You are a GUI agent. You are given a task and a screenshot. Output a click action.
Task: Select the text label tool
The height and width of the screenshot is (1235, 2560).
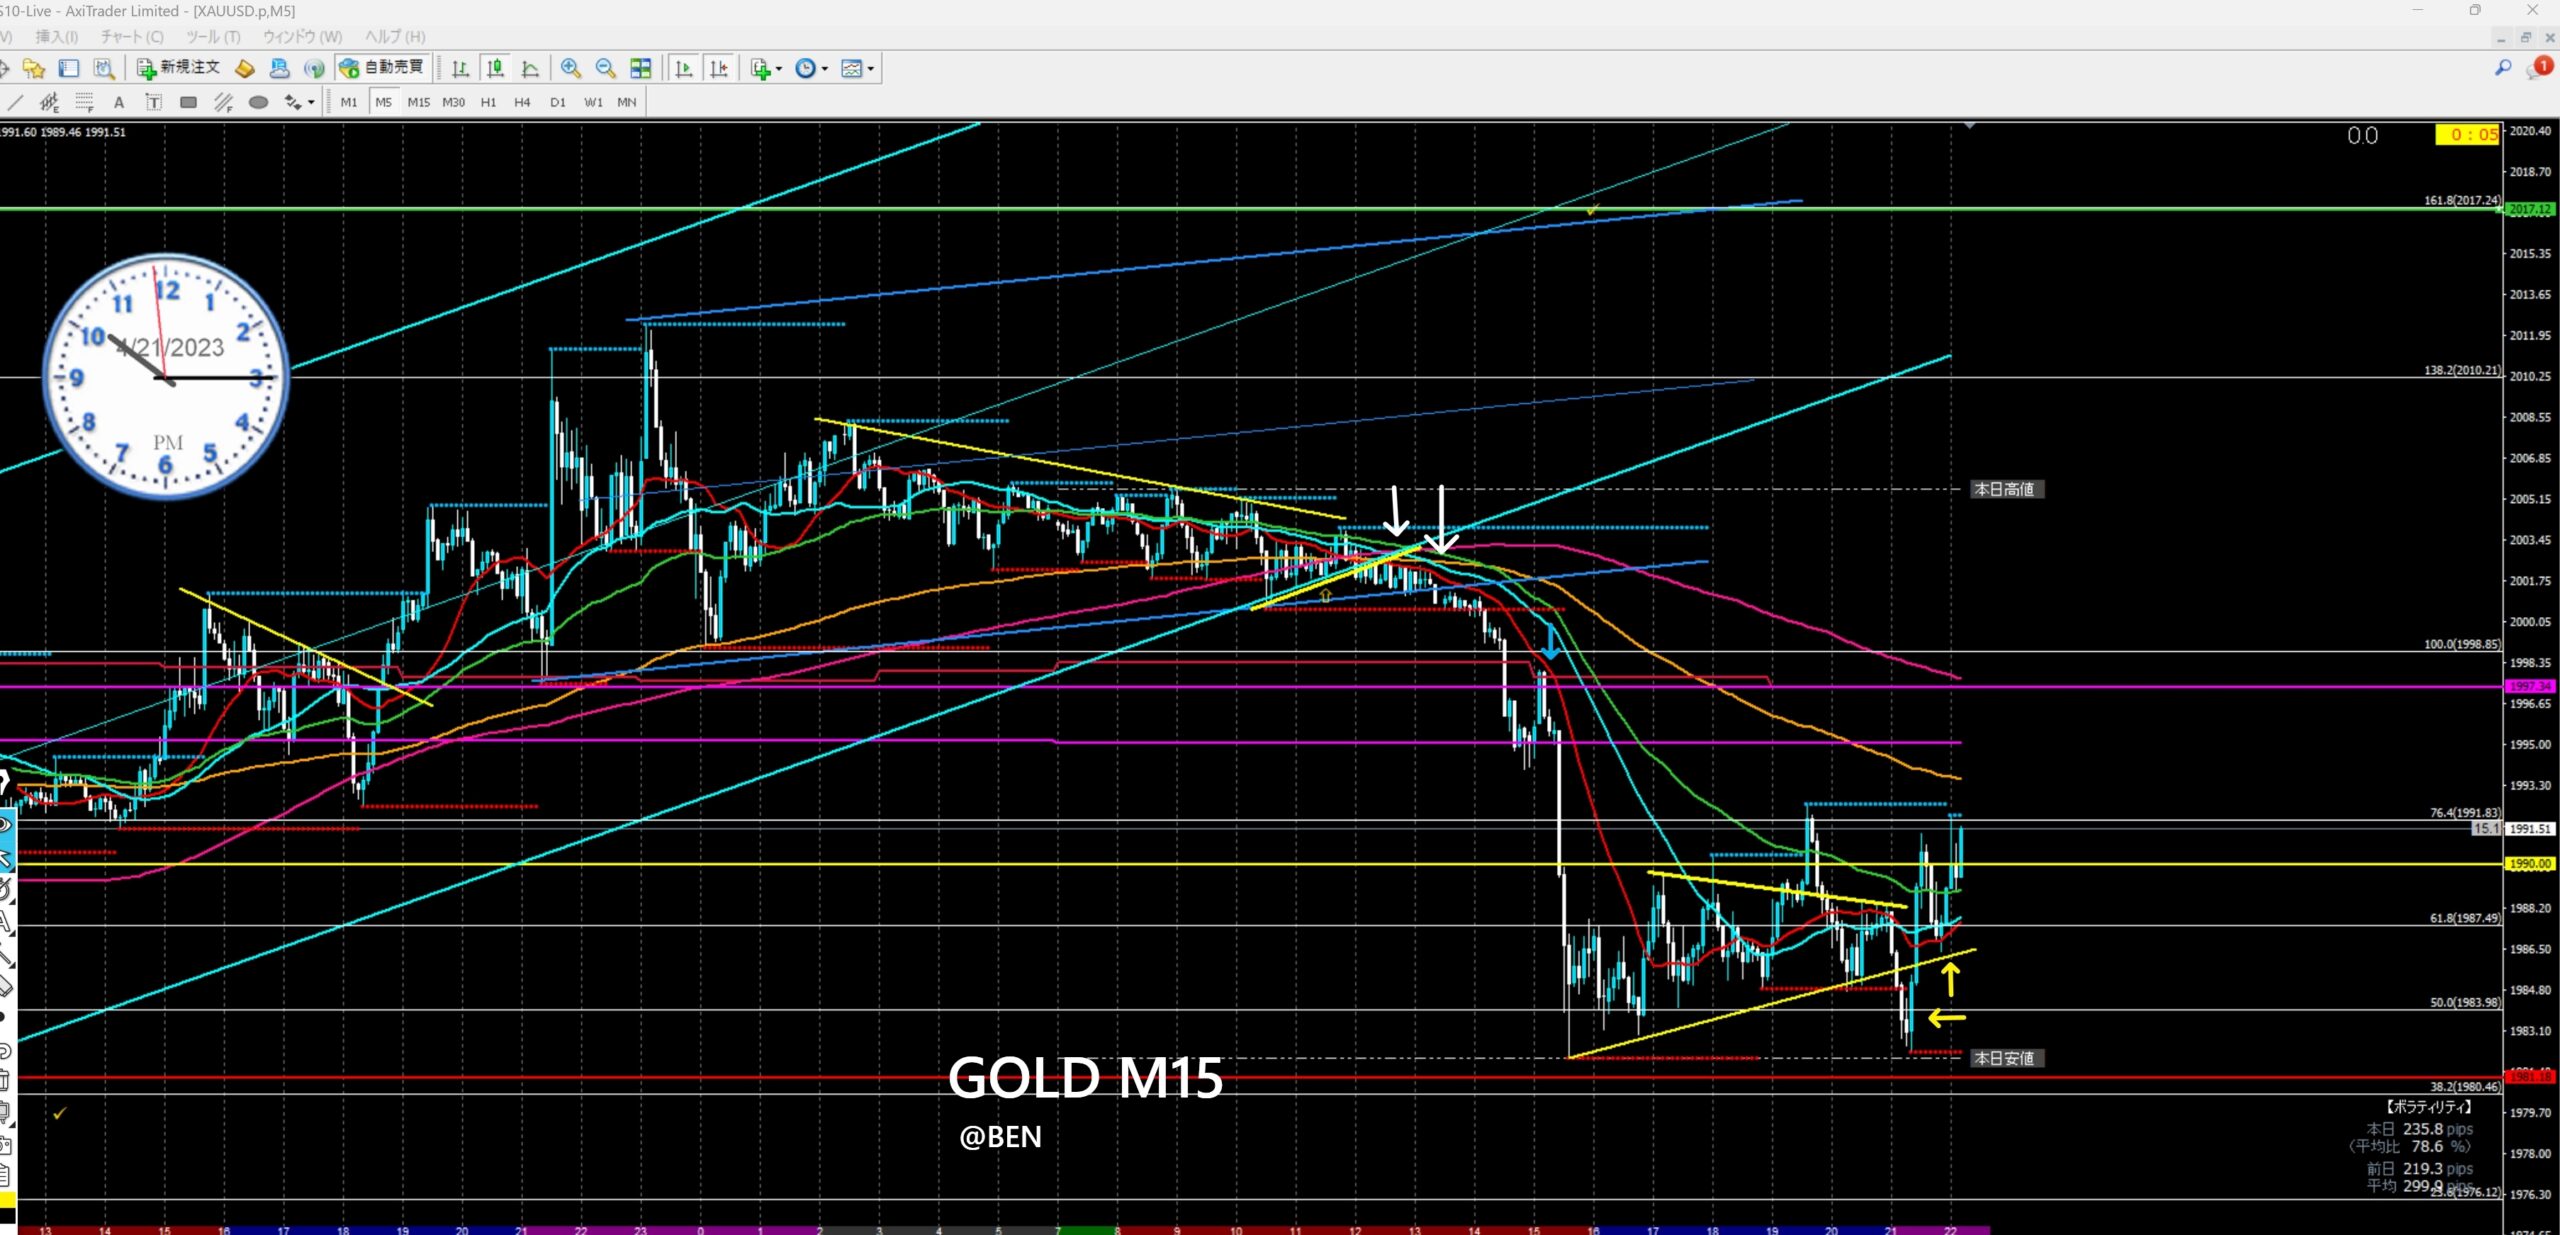pos(153,102)
